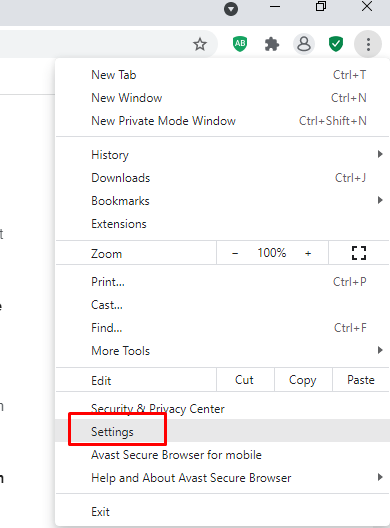Increase zoom level with plus button
The image size is (390, 528).
point(308,253)
